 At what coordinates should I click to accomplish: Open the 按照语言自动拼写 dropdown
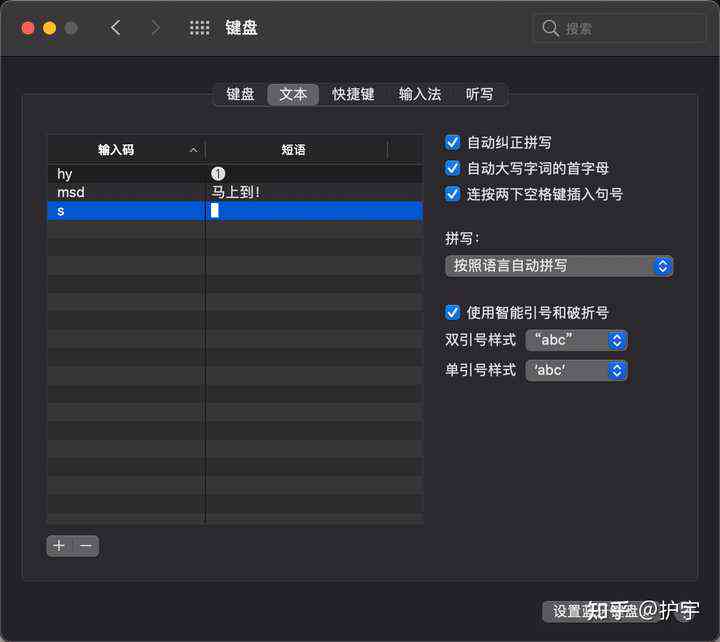(559, 266)
